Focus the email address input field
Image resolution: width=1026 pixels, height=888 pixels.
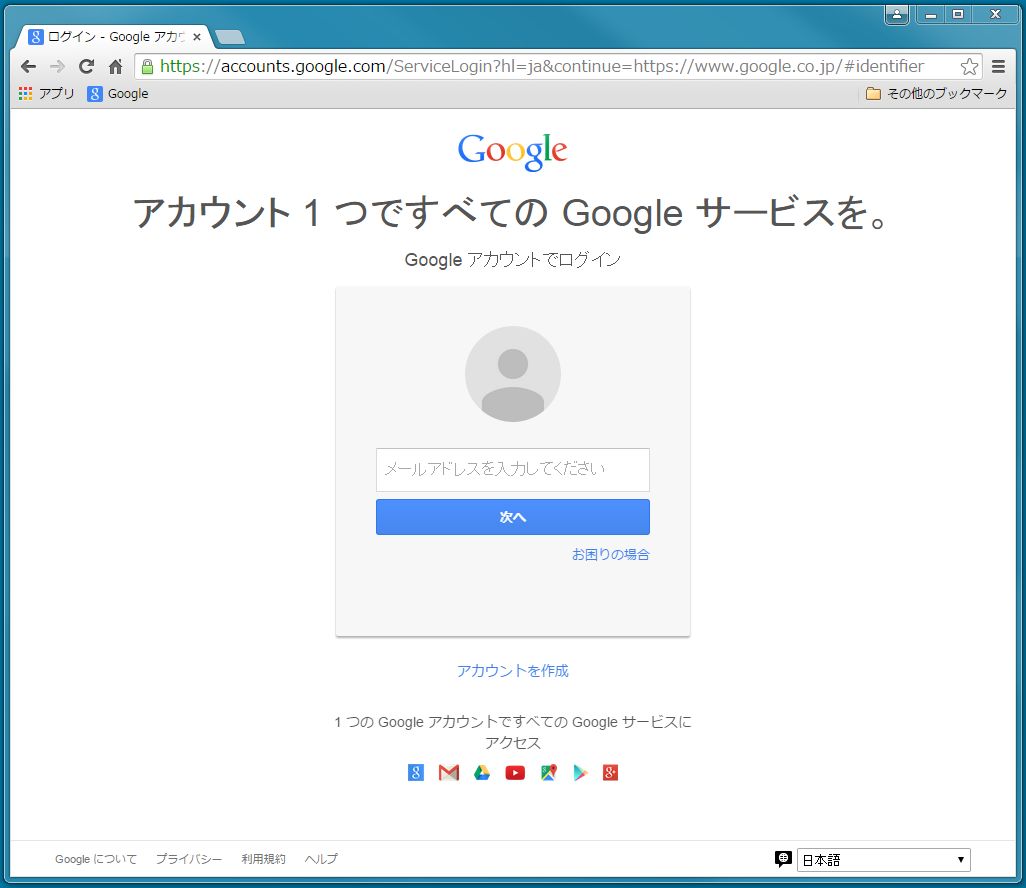pos(513,470)
